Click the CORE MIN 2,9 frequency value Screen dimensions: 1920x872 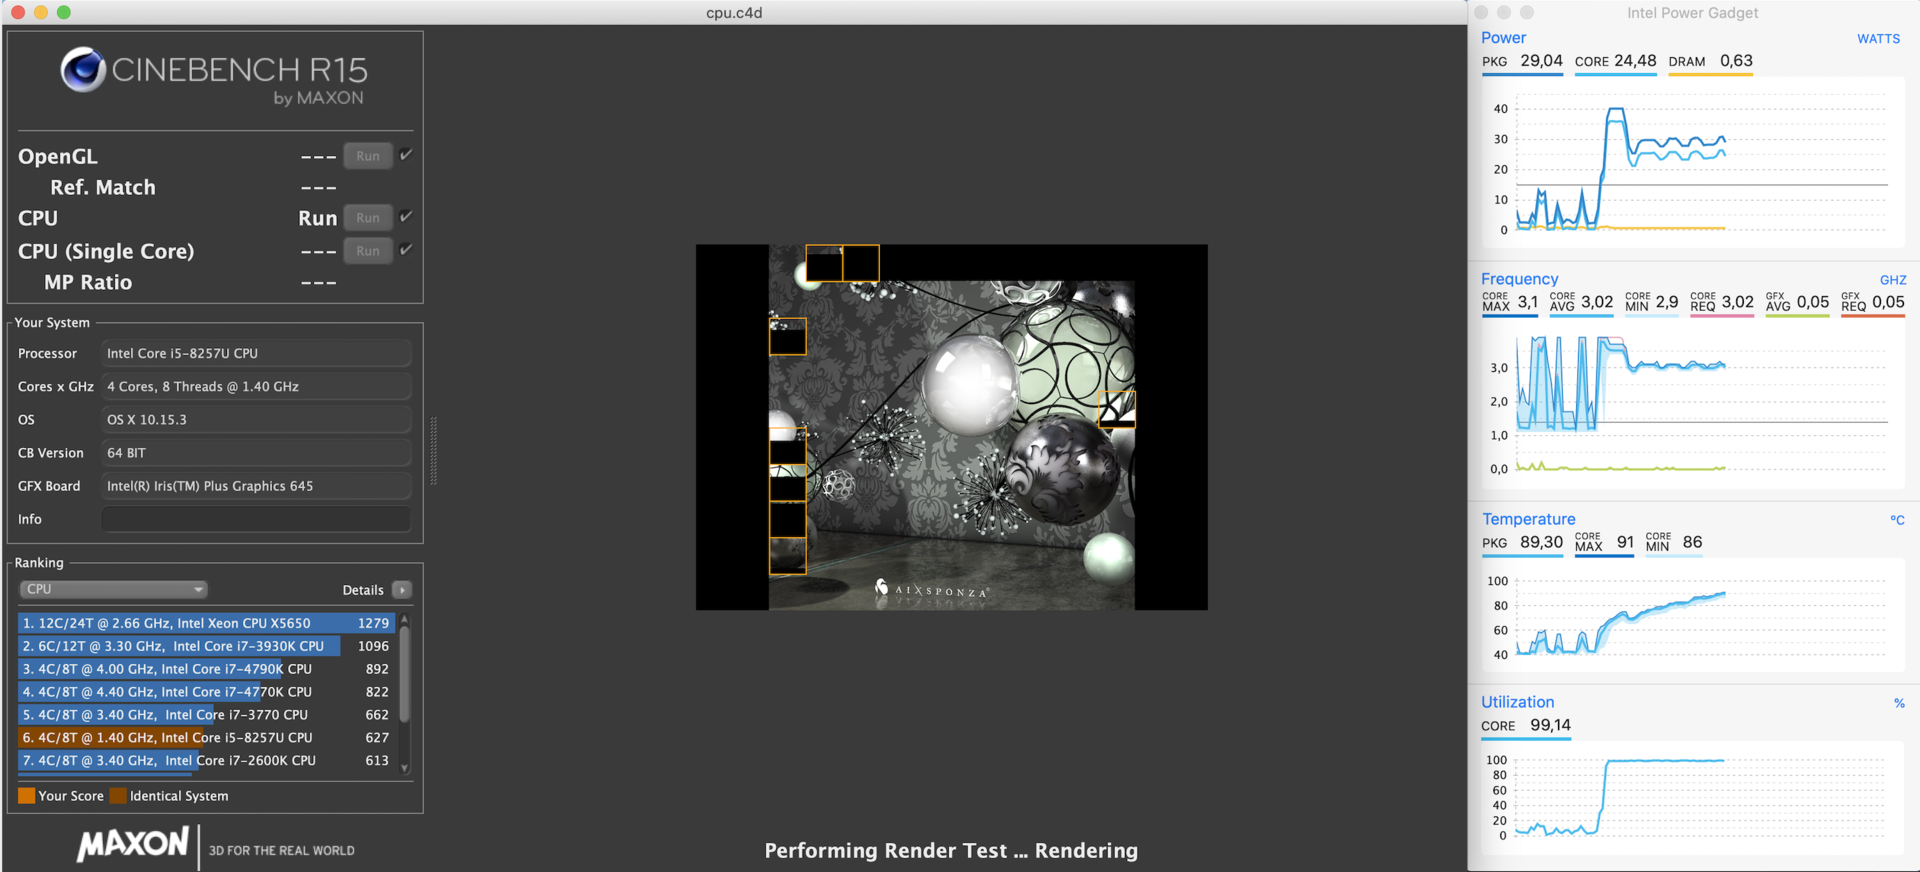pyautogui.click(x=1652, y=302)
